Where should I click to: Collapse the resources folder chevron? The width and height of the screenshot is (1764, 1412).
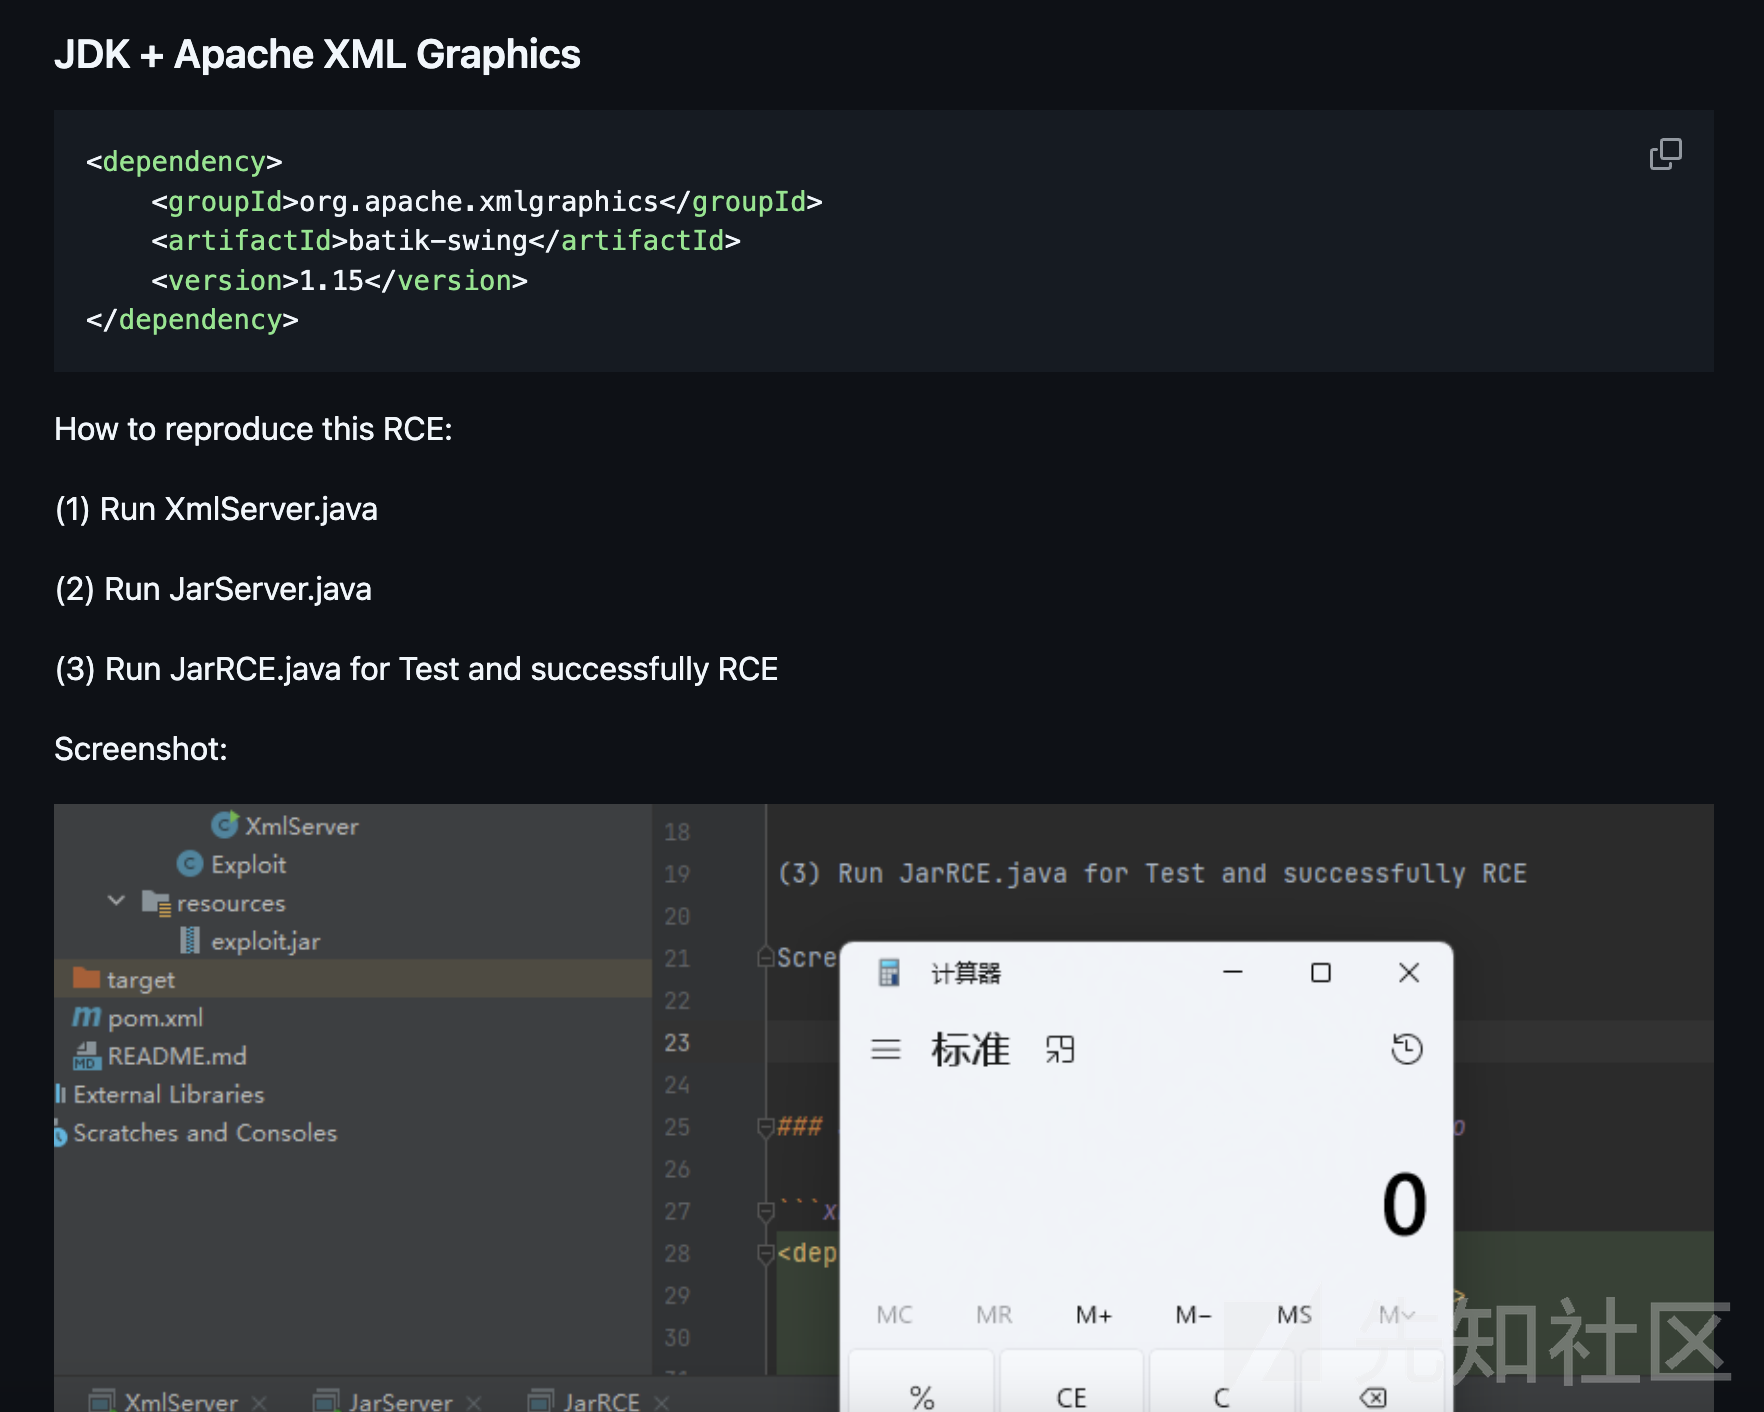pos(116,901)
